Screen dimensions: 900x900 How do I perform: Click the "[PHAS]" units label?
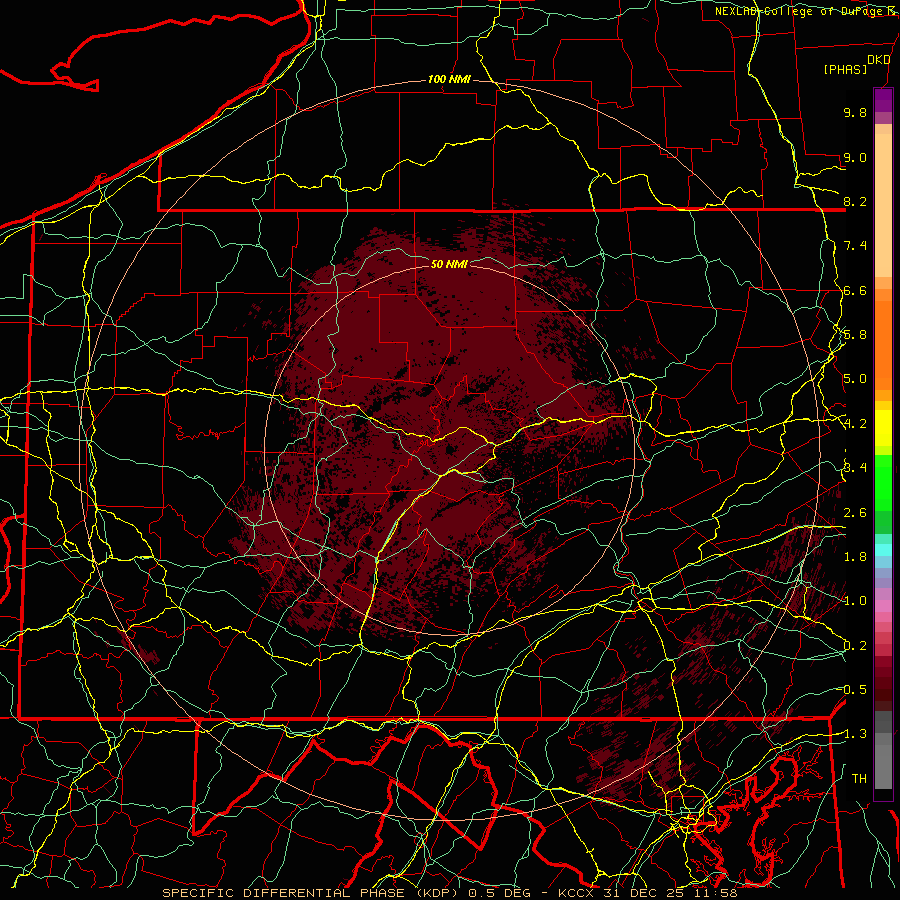point(845,69)
